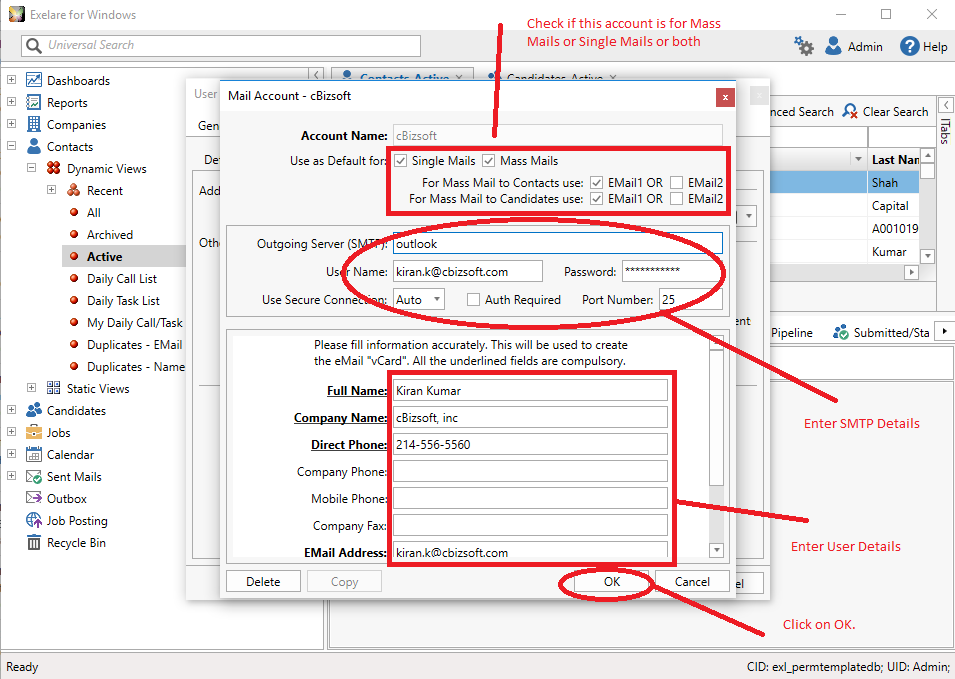The image size is (955, 679).
Task: Click the Reports icon in sidebar
Action: tap(33, 102)
